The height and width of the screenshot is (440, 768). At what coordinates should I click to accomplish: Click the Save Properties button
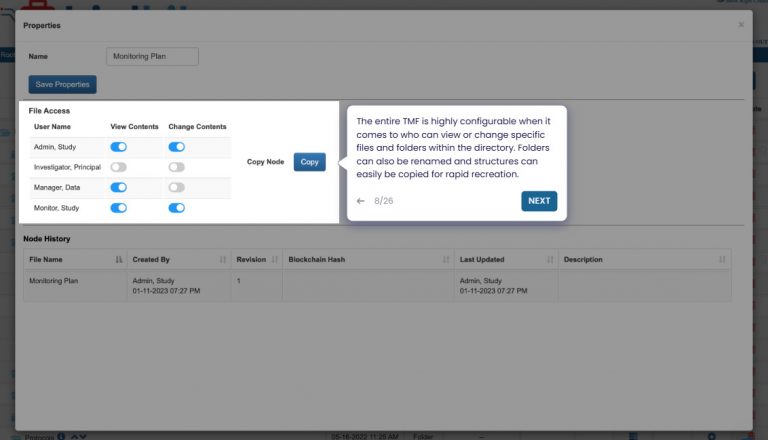[x=62, y=85]
